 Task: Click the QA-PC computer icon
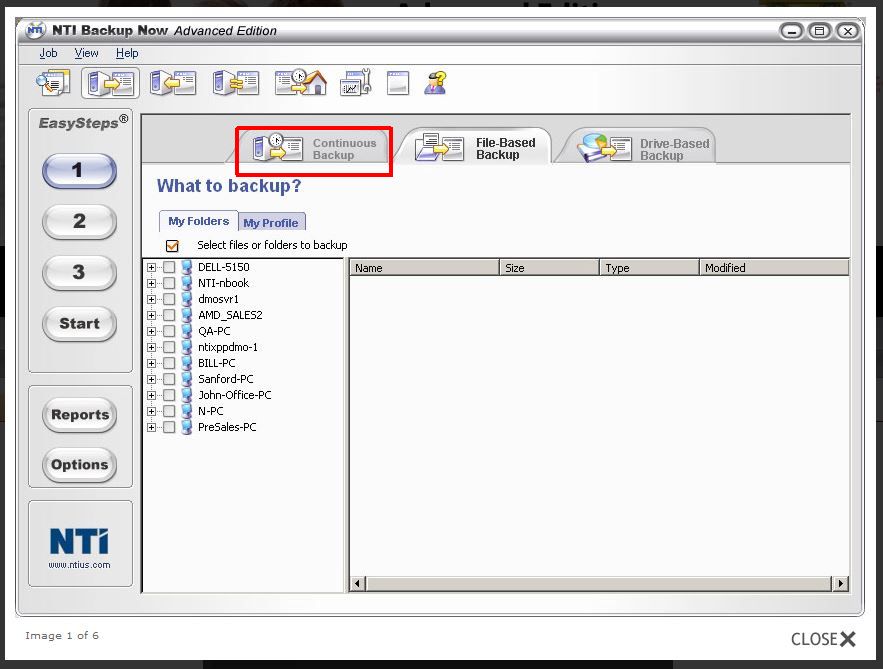click(x=187, y=331)
